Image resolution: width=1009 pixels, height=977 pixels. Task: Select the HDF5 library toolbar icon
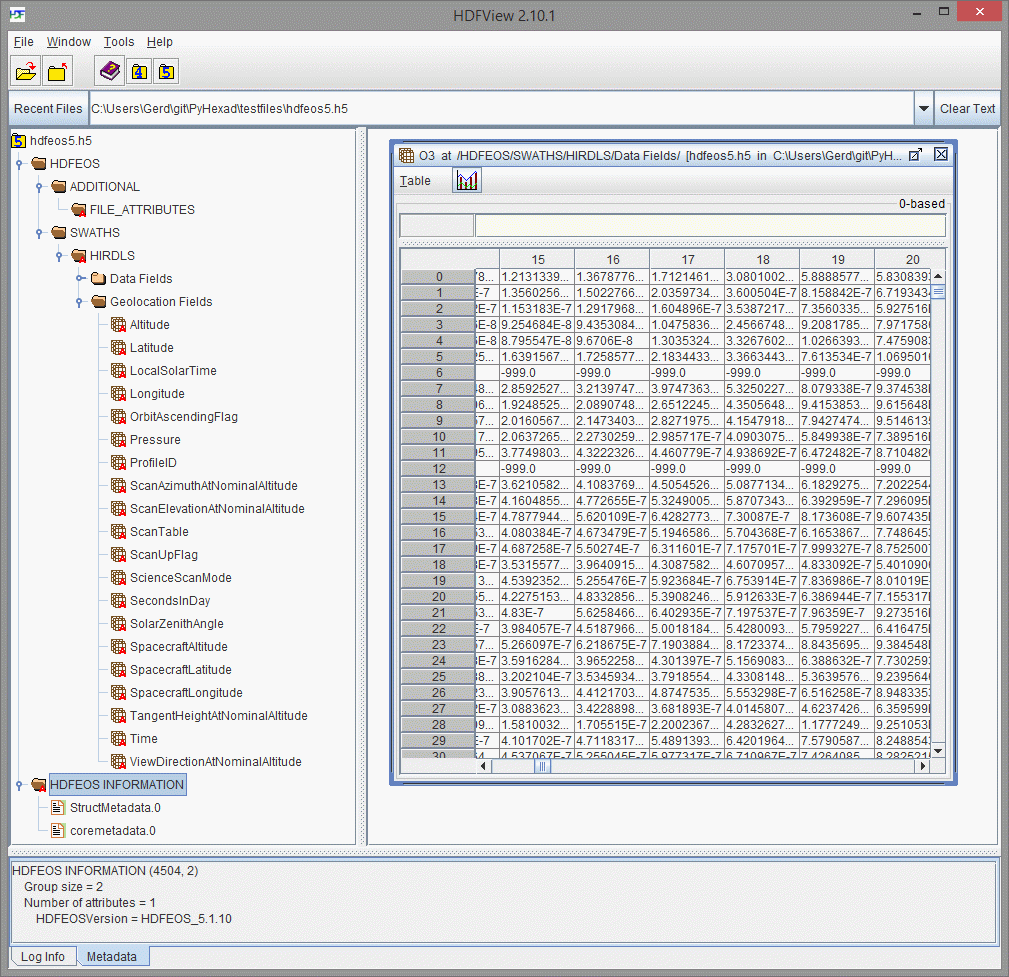[166, 71]
